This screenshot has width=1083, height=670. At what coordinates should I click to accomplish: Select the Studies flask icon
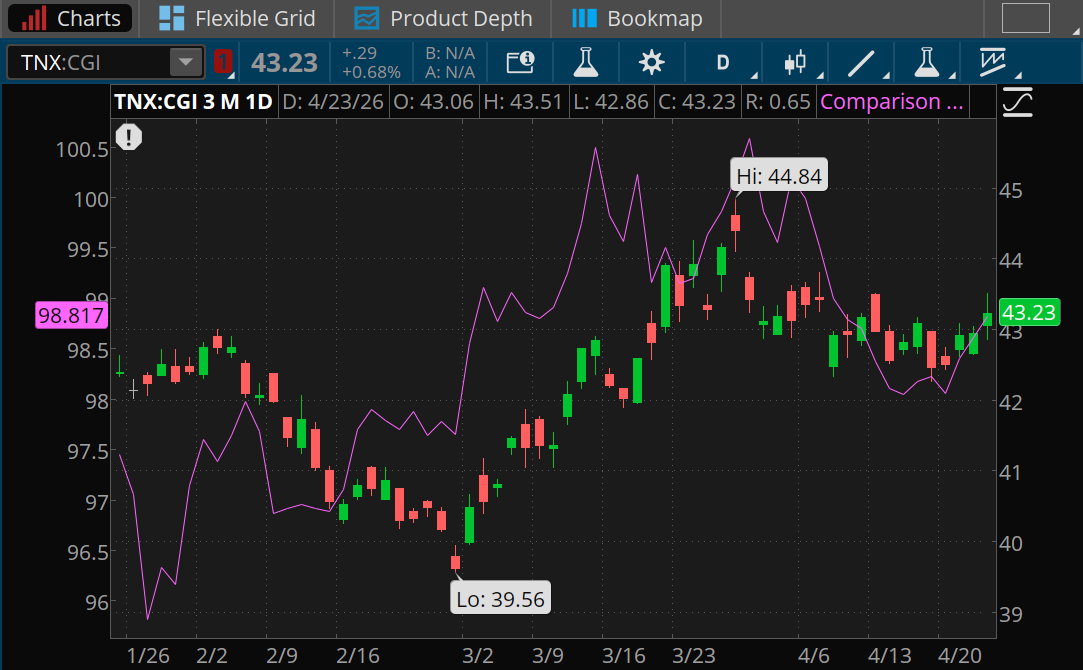pos(585,61)
